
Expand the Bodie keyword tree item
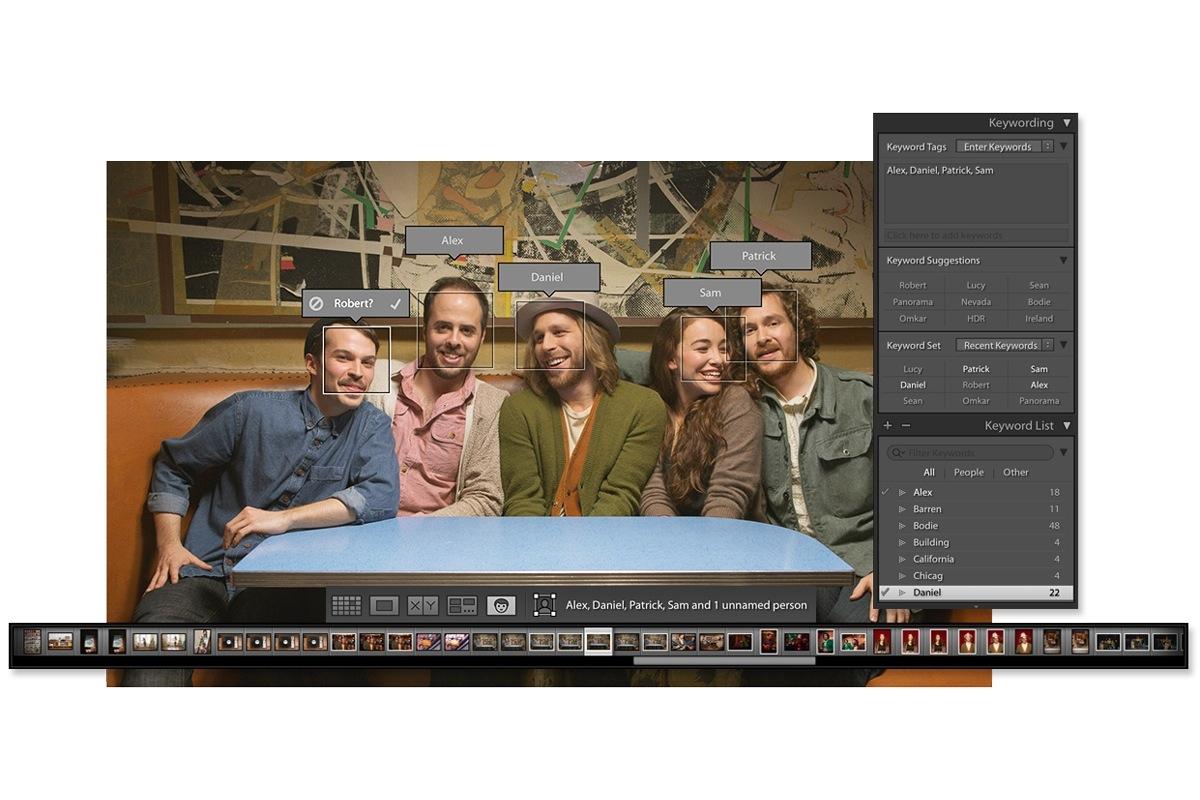tap(902, 526)
